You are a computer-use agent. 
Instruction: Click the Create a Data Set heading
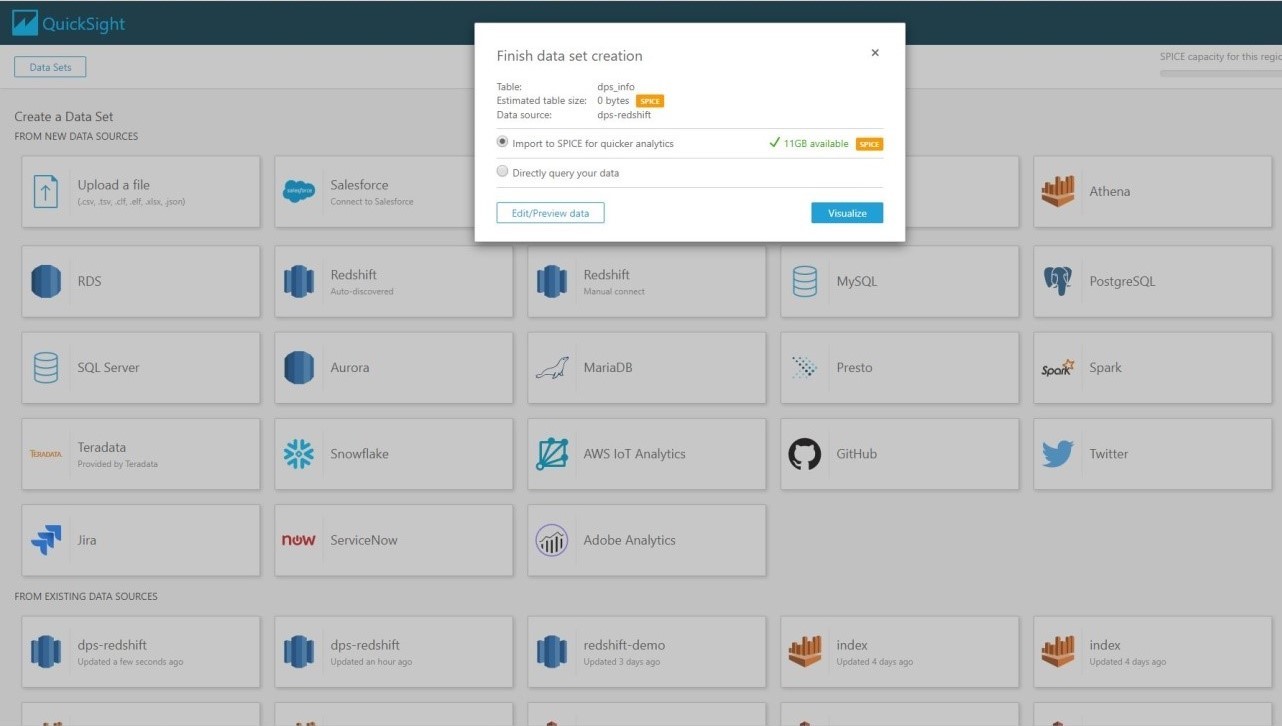tap(64, 117)
